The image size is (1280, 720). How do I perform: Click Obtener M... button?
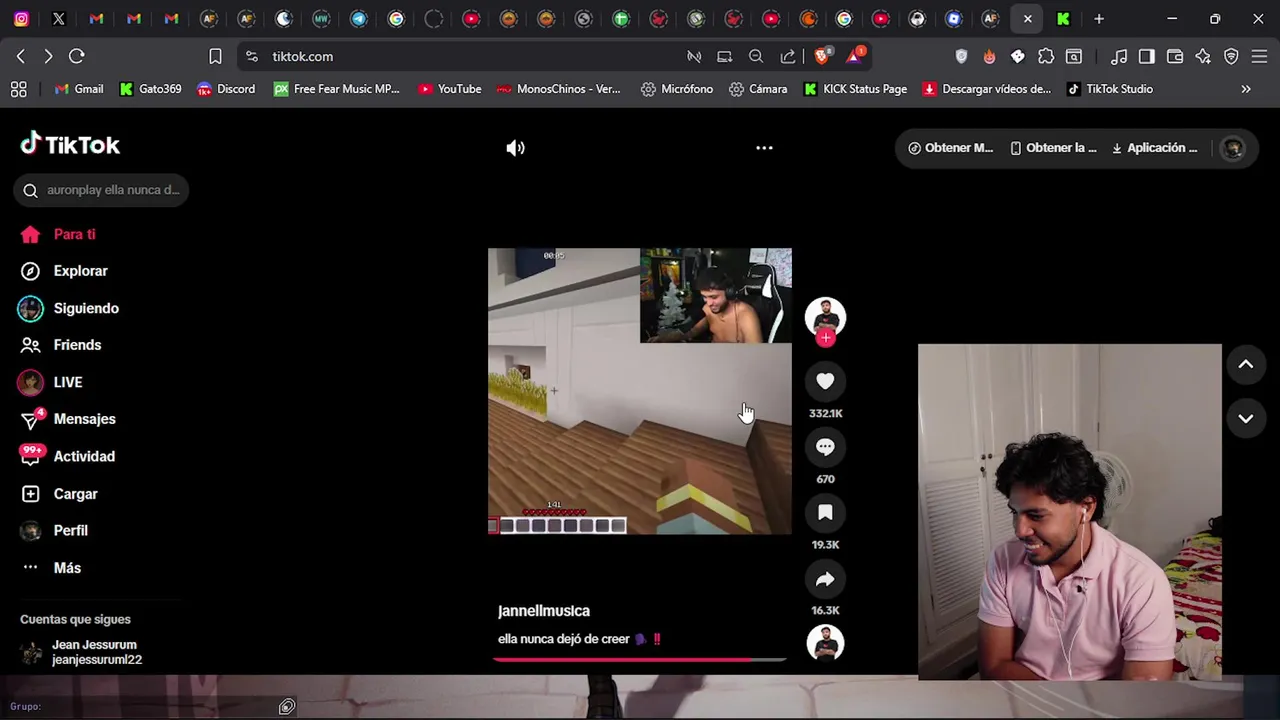click(950, 148)
